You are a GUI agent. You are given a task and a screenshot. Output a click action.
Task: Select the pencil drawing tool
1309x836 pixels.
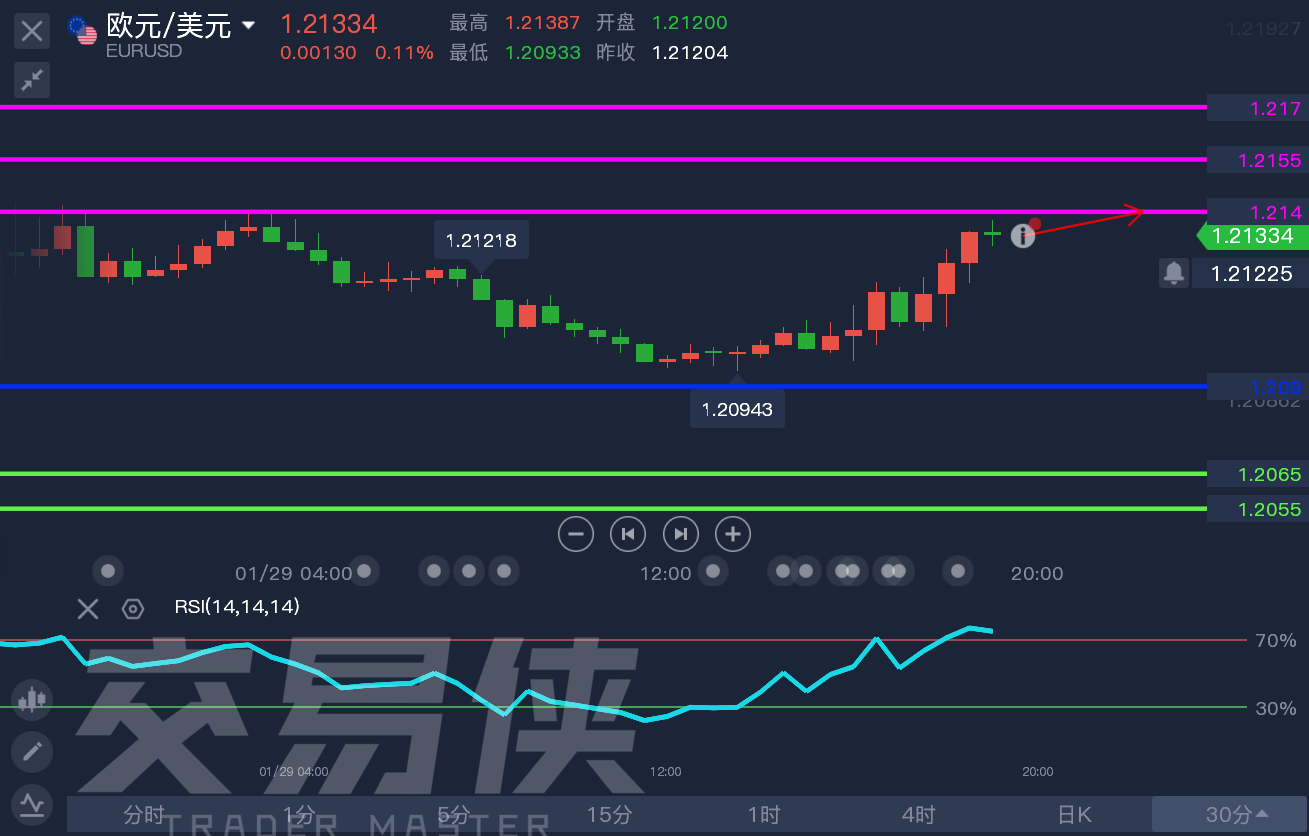pyautogui.click(x=32, y=751)
